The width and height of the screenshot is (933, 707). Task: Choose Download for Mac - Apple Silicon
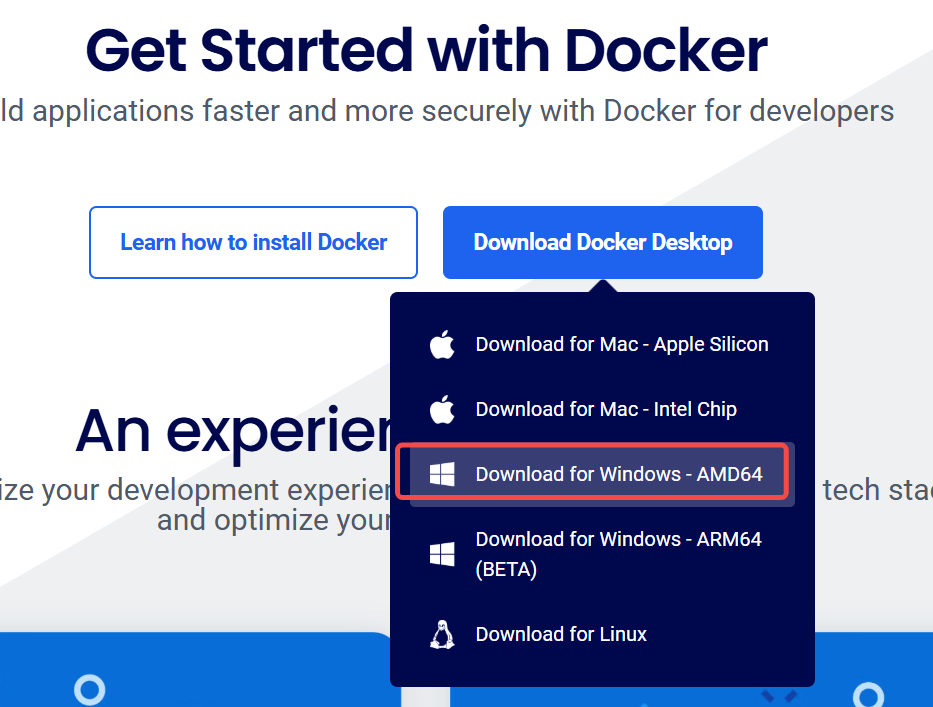coord(602,345)
